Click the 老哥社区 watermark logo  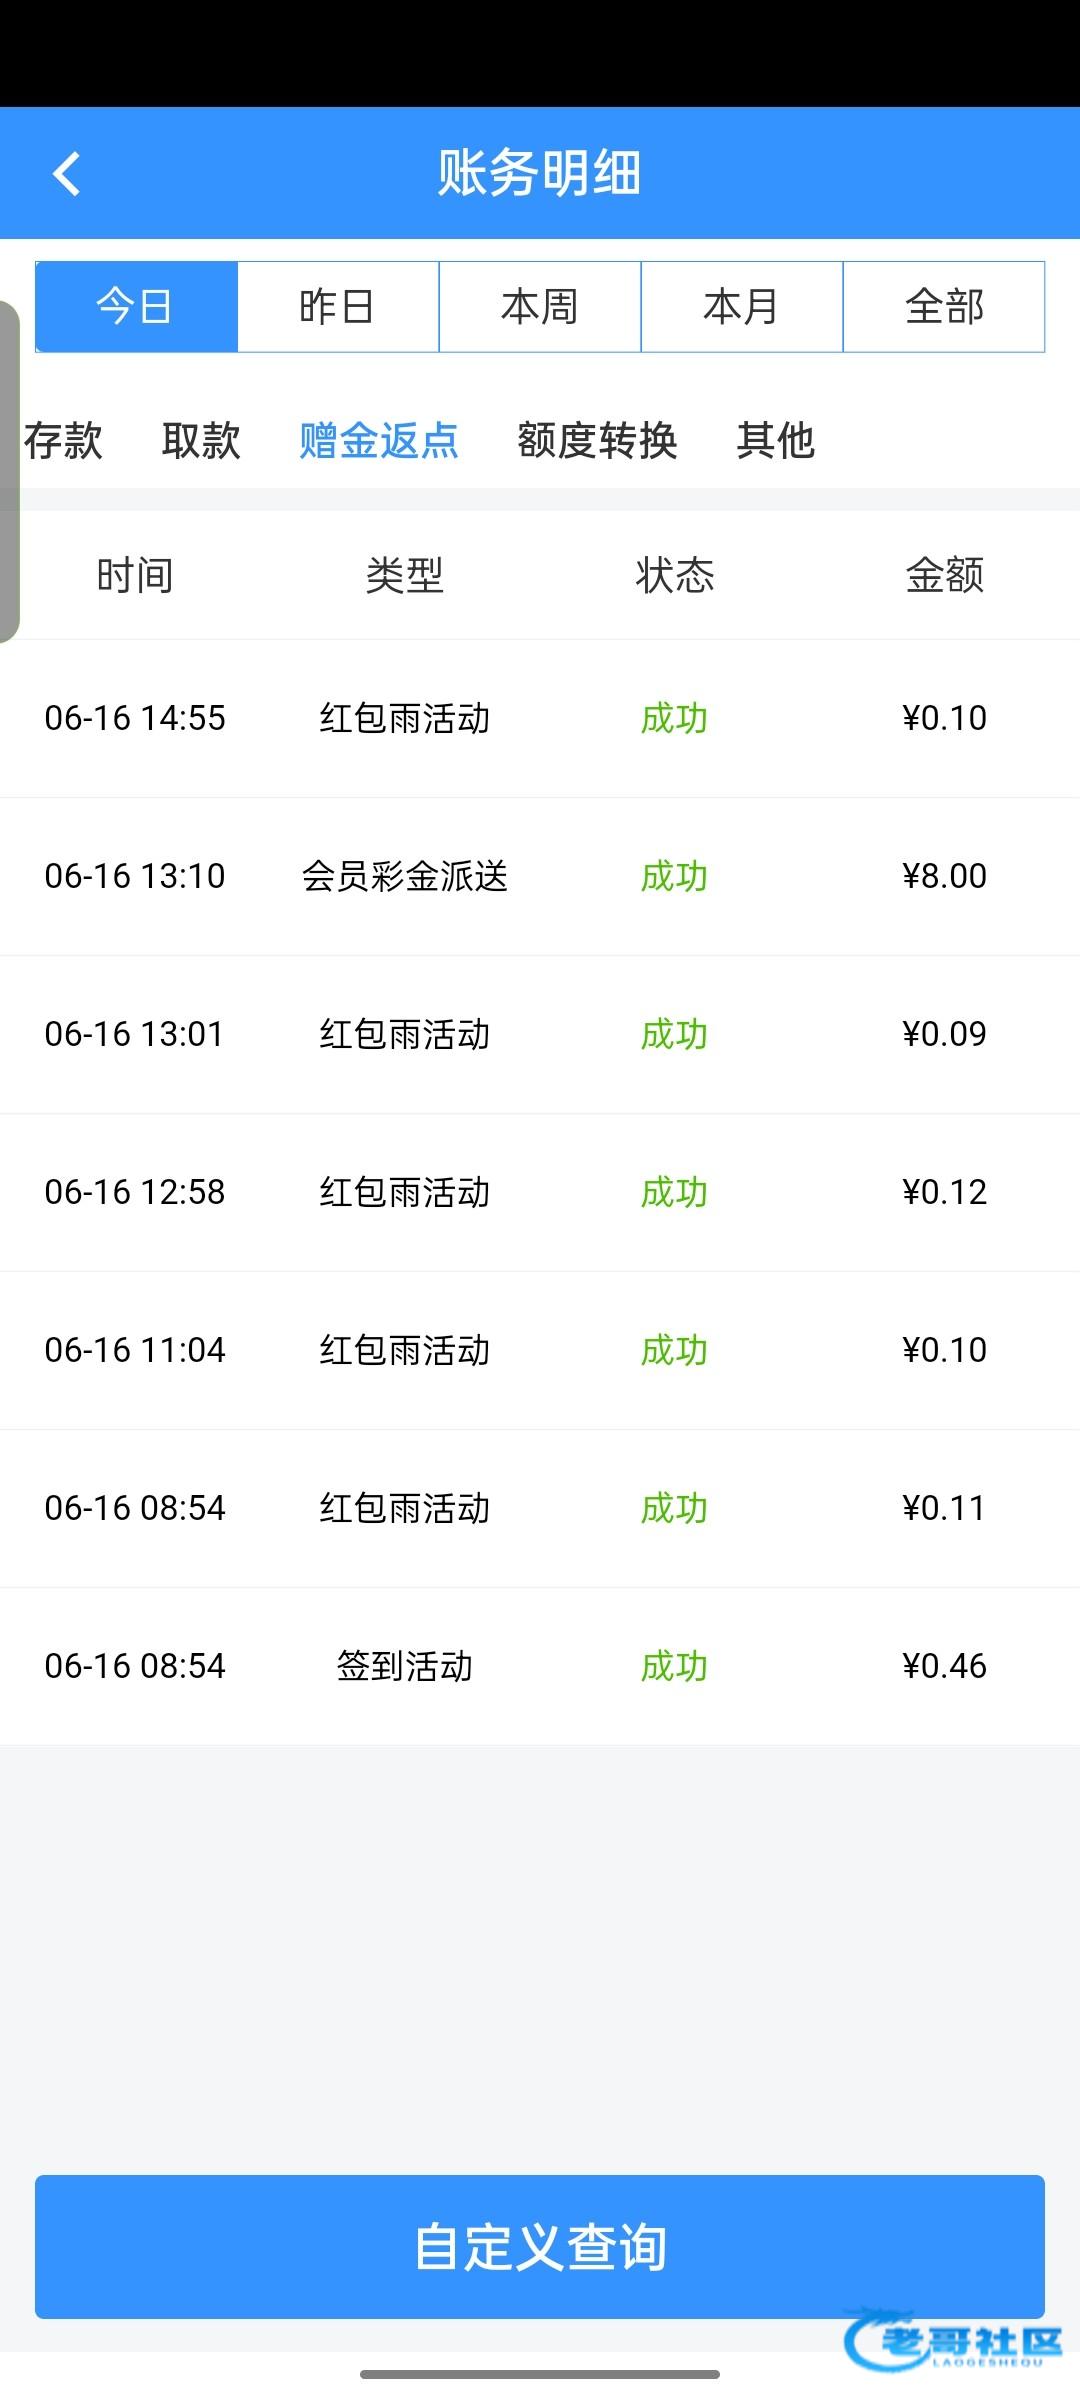(952, 2341)
